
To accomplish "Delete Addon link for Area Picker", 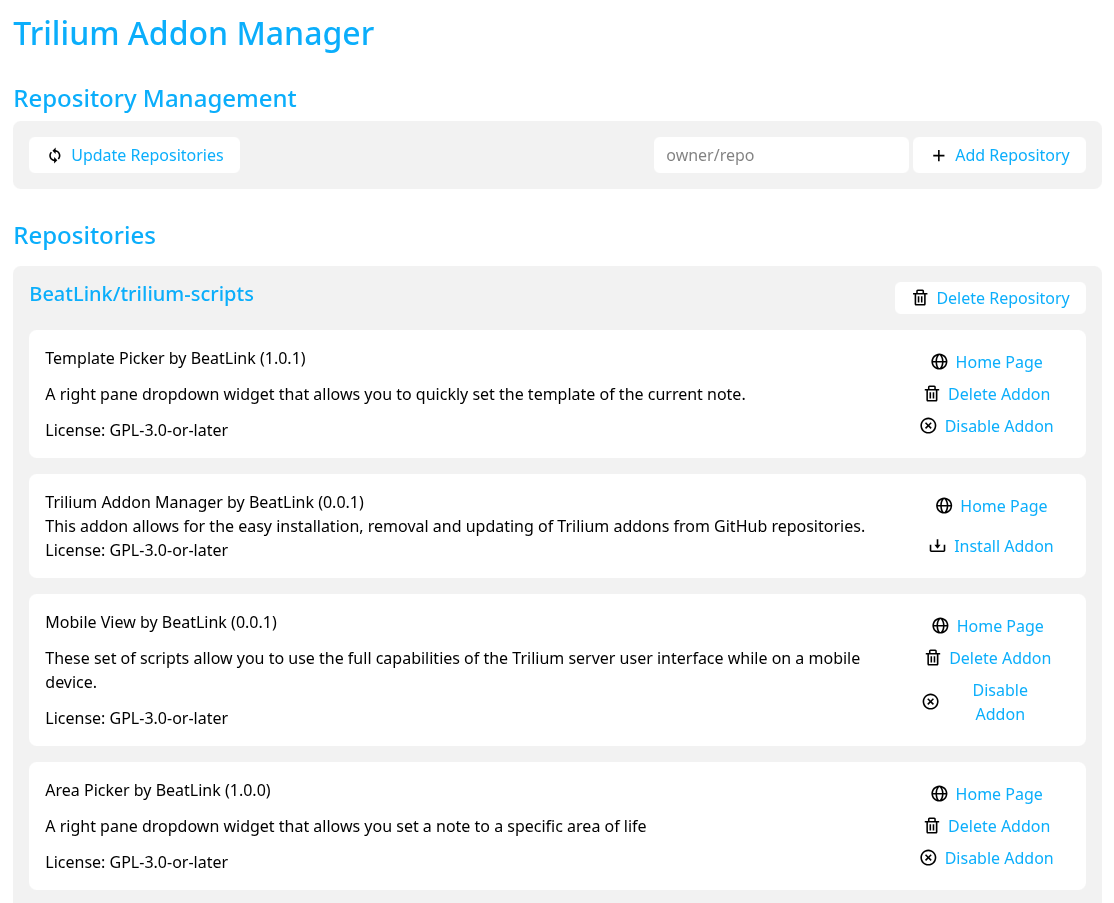I will [x=998, y=826].
